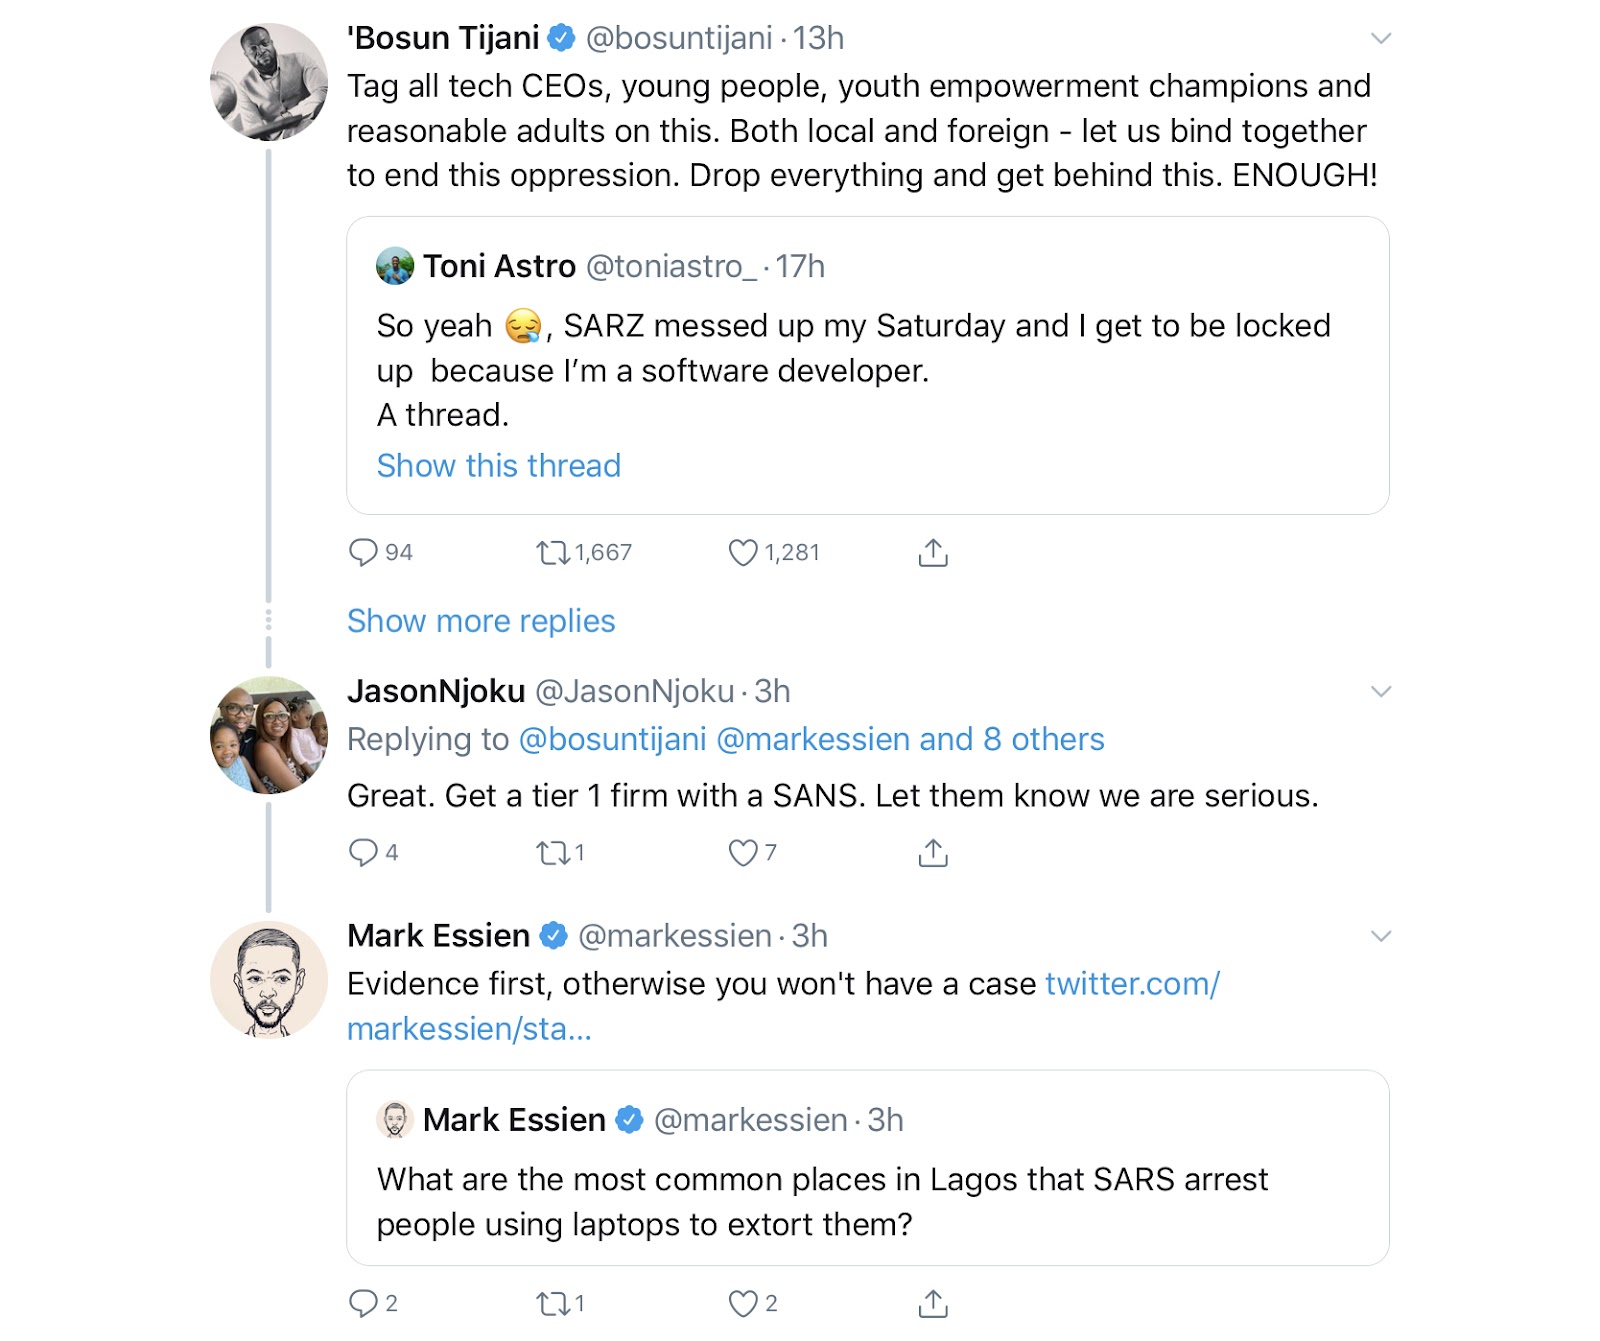Like JasonNjoku's tweet with 7 likes
The height and width of the screenshot is (1341, 1600).
743,852
